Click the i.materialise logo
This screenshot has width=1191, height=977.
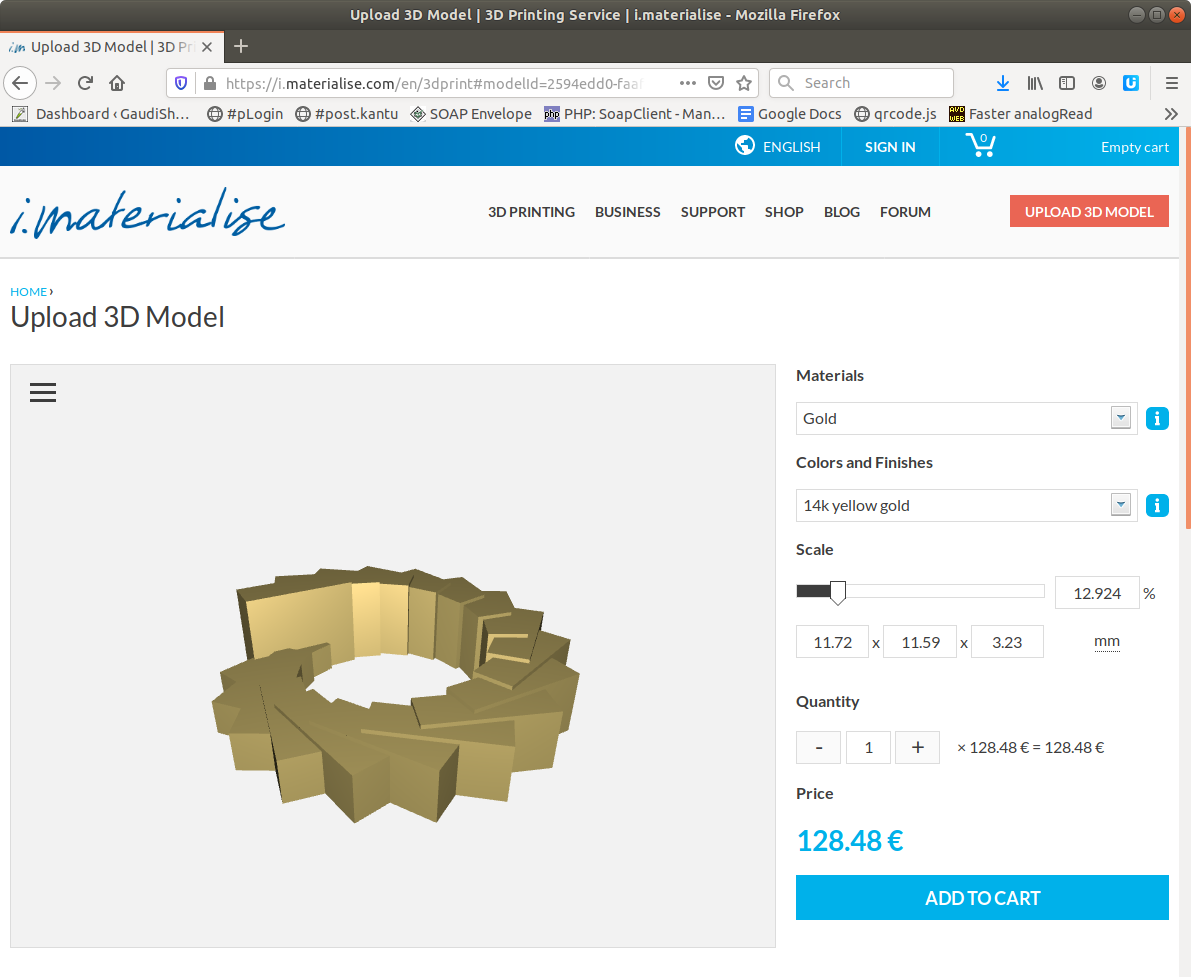(147, 212)
